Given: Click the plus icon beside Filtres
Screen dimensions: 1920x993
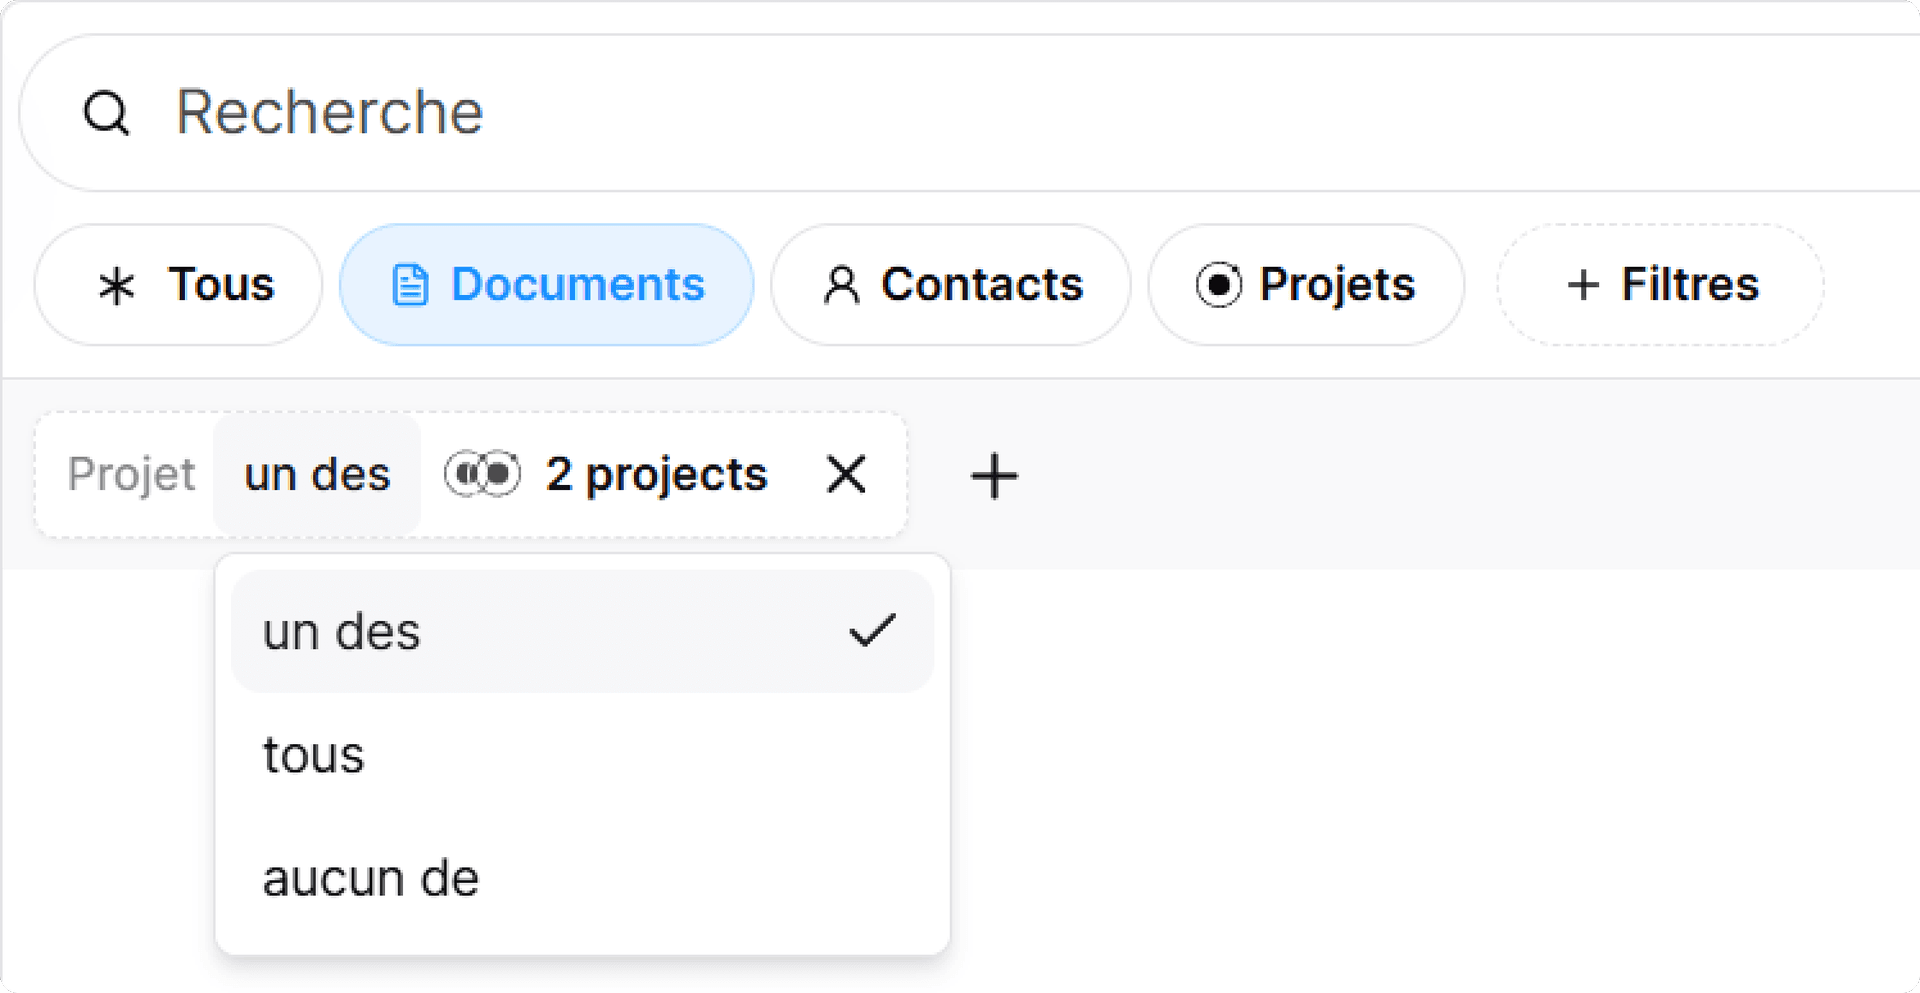Looking at the screenshot, I should click(x=1583, y=285).
